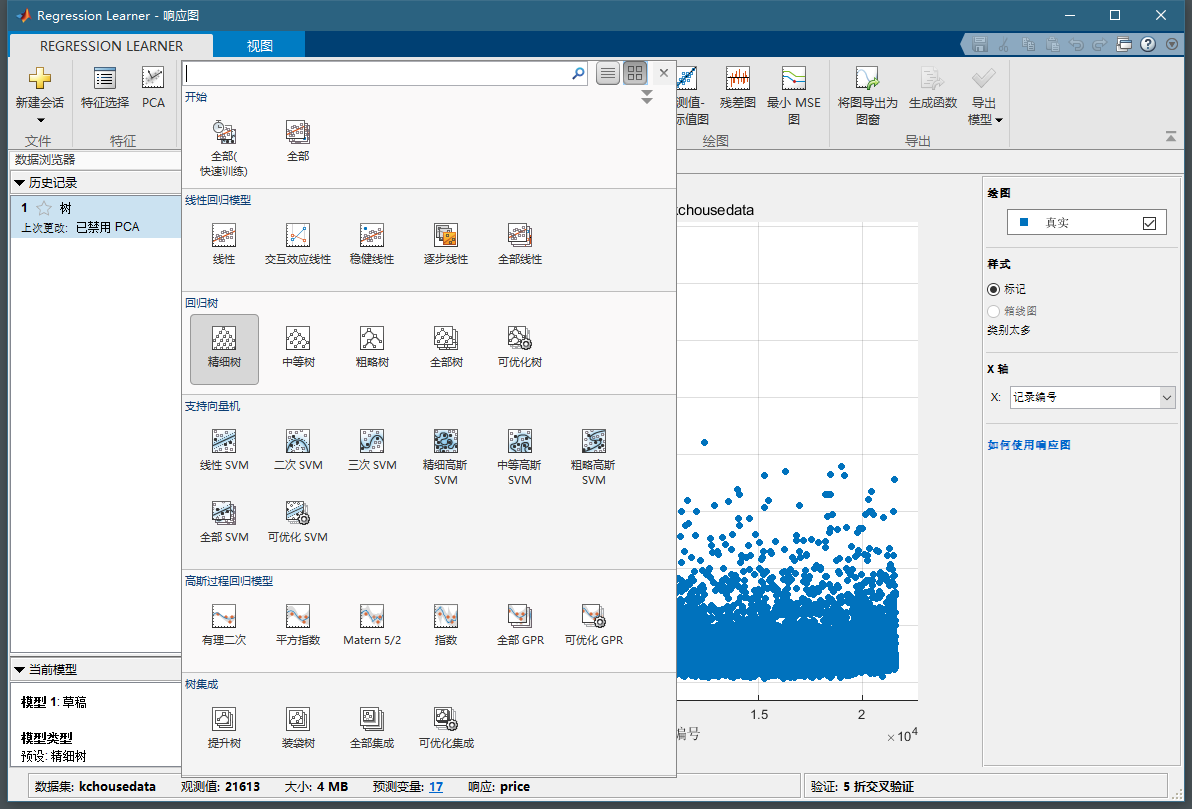Open the 残差图 plot

coord(738,88)
